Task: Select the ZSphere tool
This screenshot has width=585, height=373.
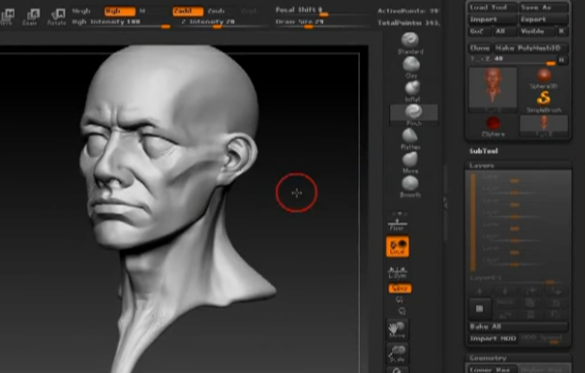Action: (493, 126)
